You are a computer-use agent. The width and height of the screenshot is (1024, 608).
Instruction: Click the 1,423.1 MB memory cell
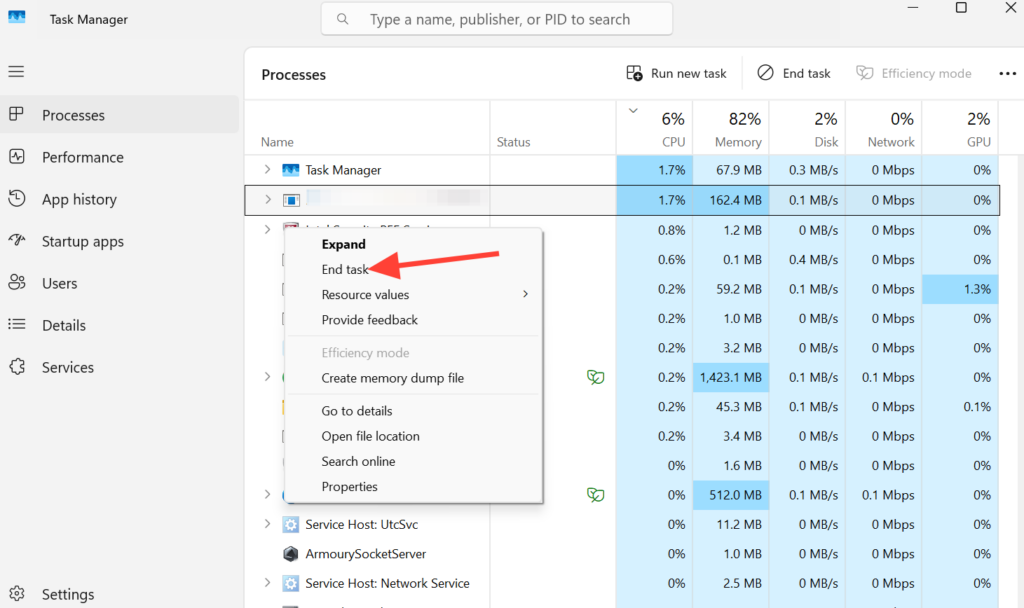pyautogui.click(x=731, y=377)
